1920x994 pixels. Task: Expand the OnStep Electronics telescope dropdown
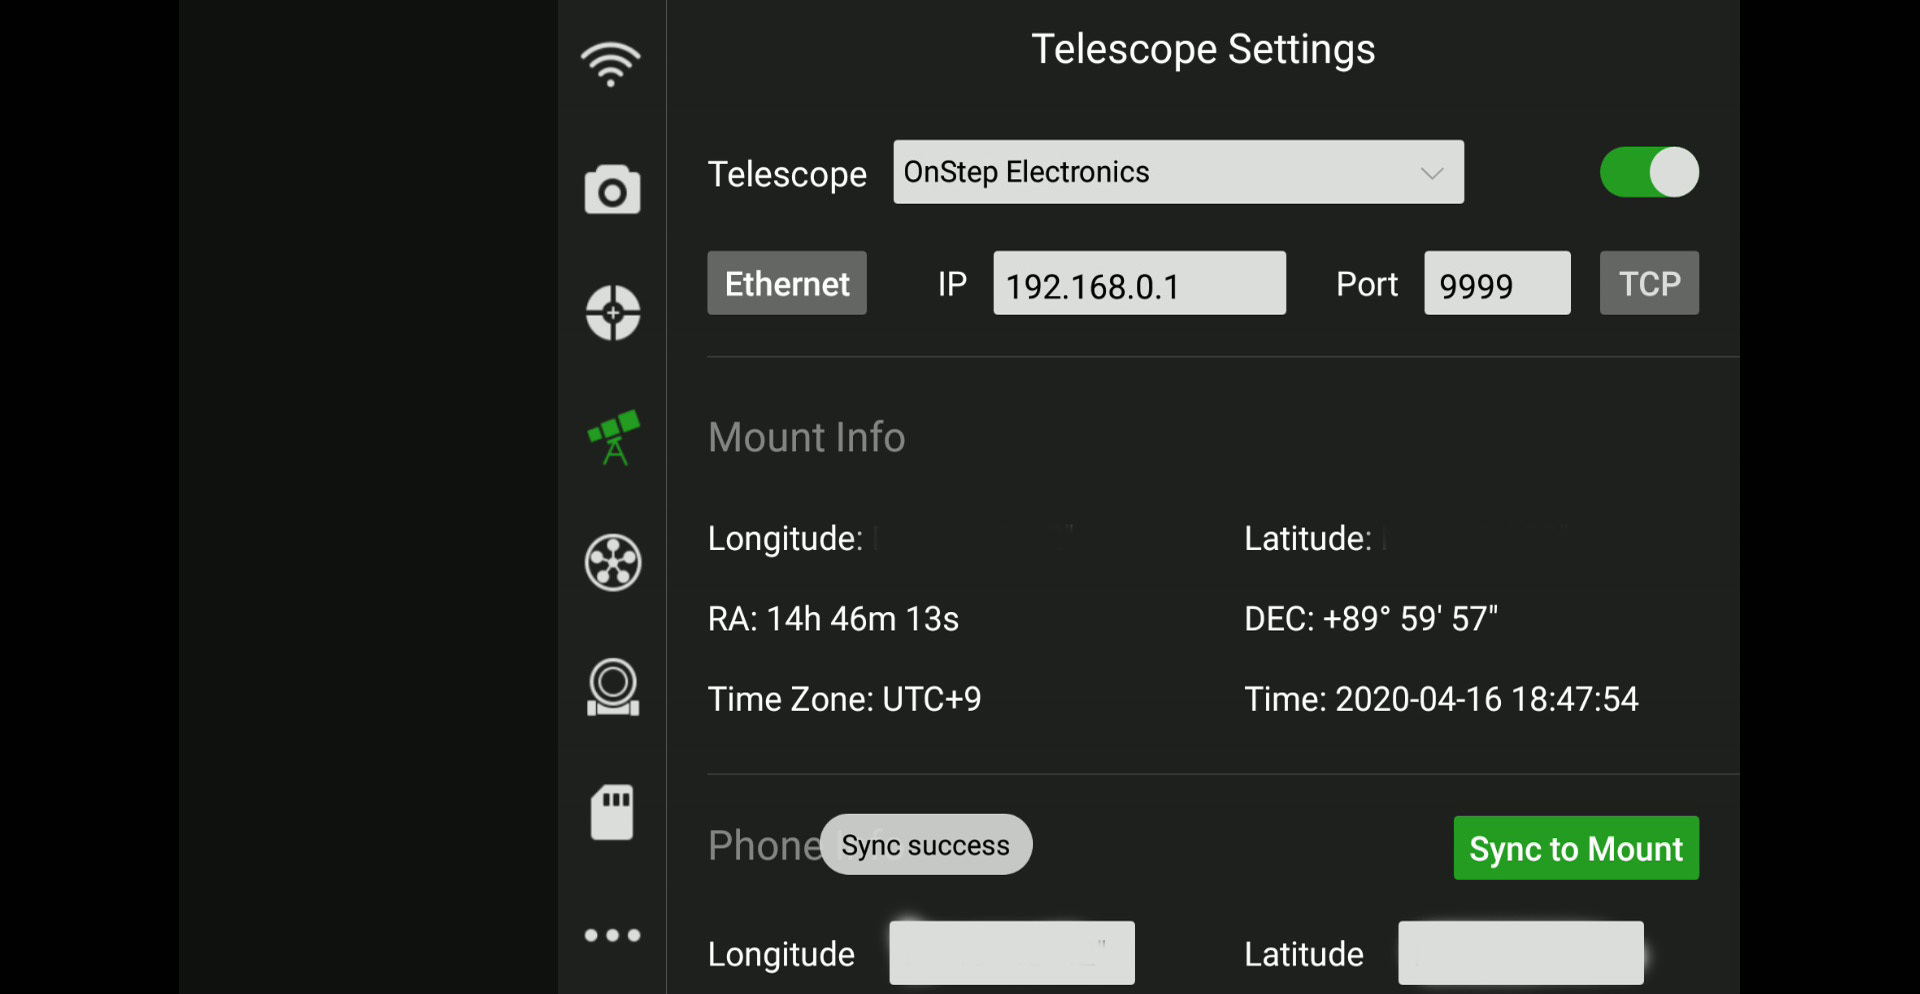(1178, 172)
